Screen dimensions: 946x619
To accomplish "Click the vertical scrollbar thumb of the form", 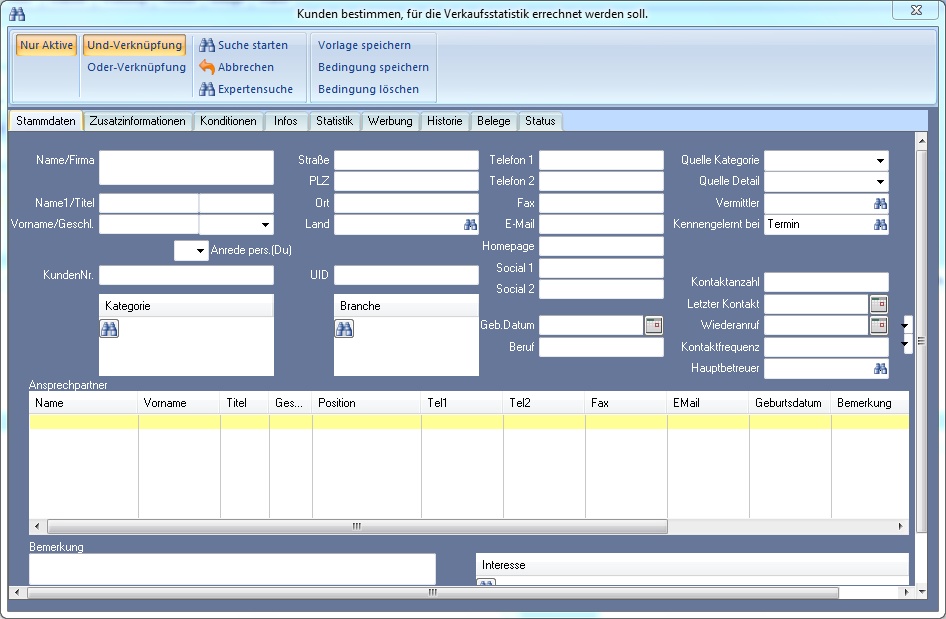I will (x=921, y=341).
